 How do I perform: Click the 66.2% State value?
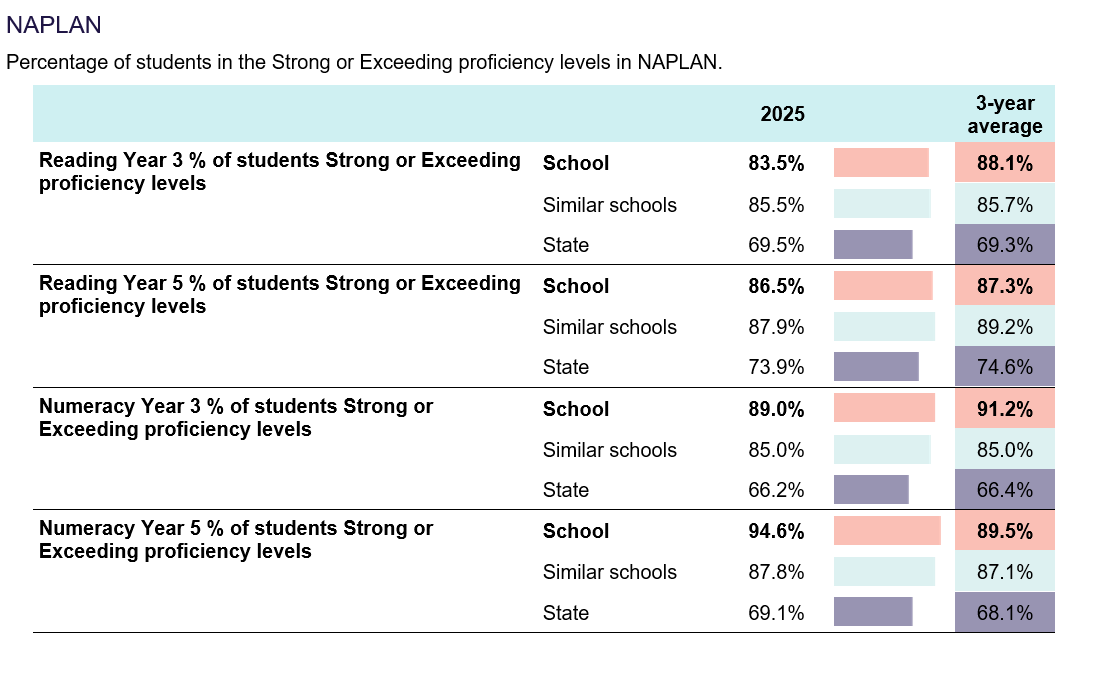click(x=776, y=490)
